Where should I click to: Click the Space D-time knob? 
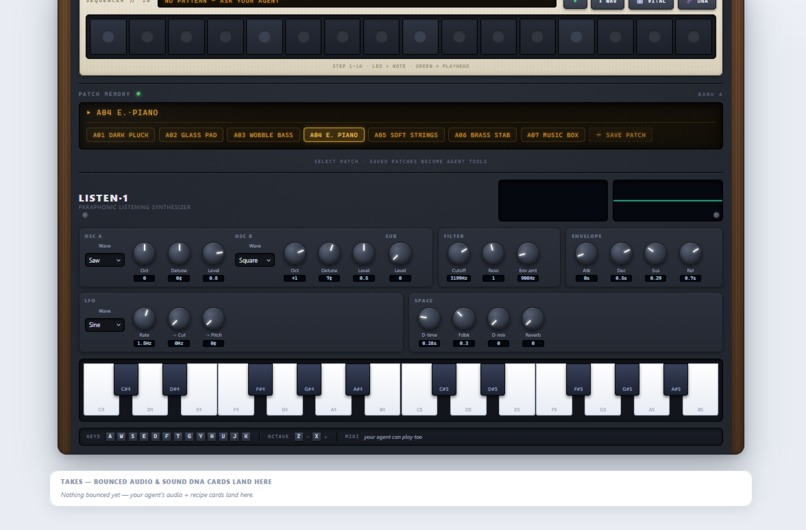point(429,319)
